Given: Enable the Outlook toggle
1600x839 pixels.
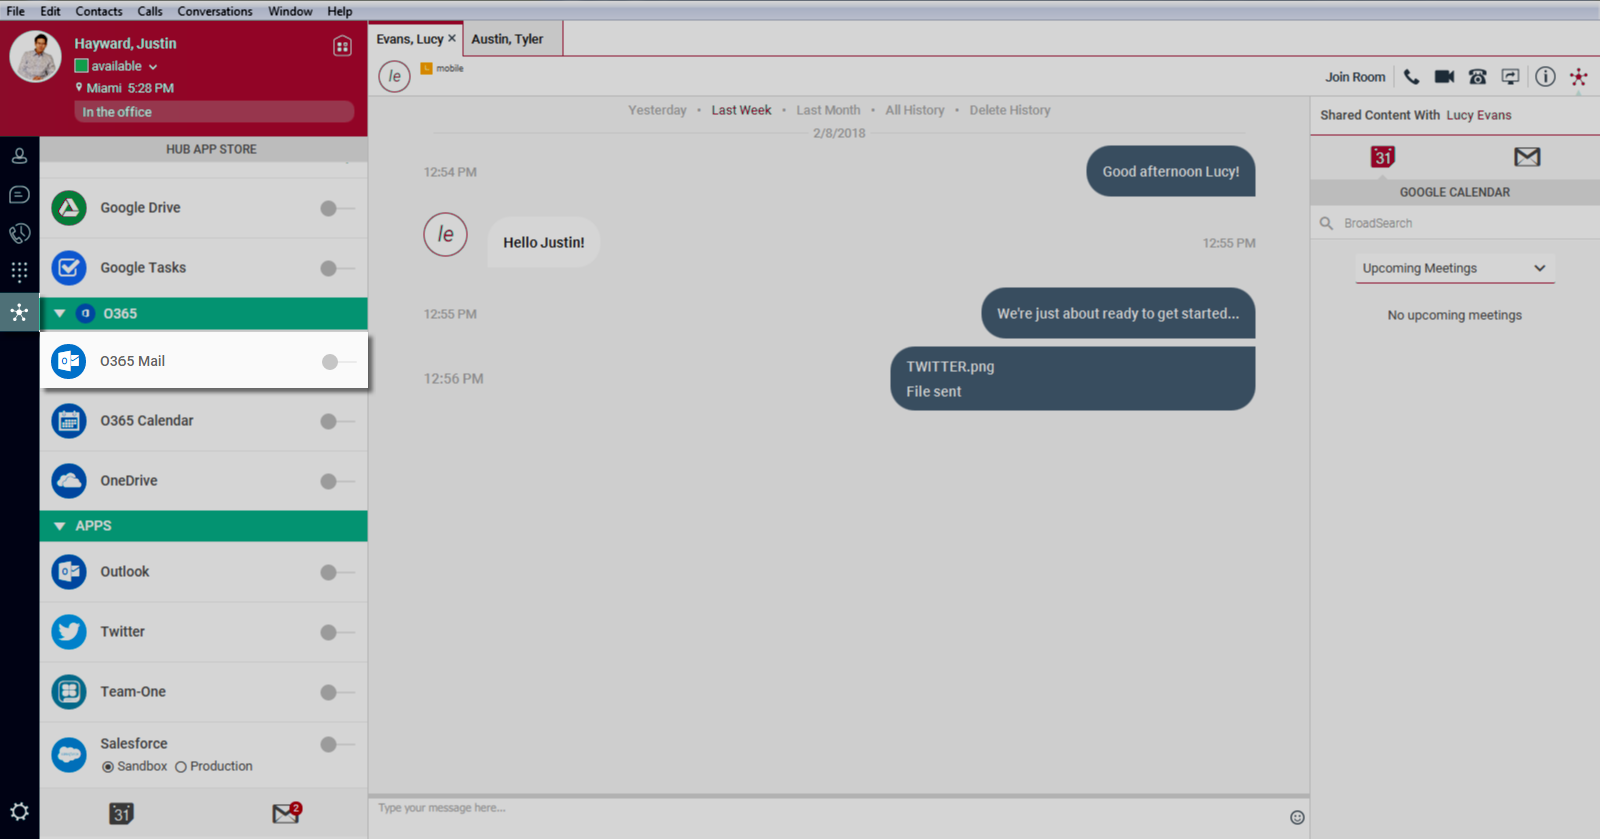Looking at the screenshot, I should tap(337, 572).
